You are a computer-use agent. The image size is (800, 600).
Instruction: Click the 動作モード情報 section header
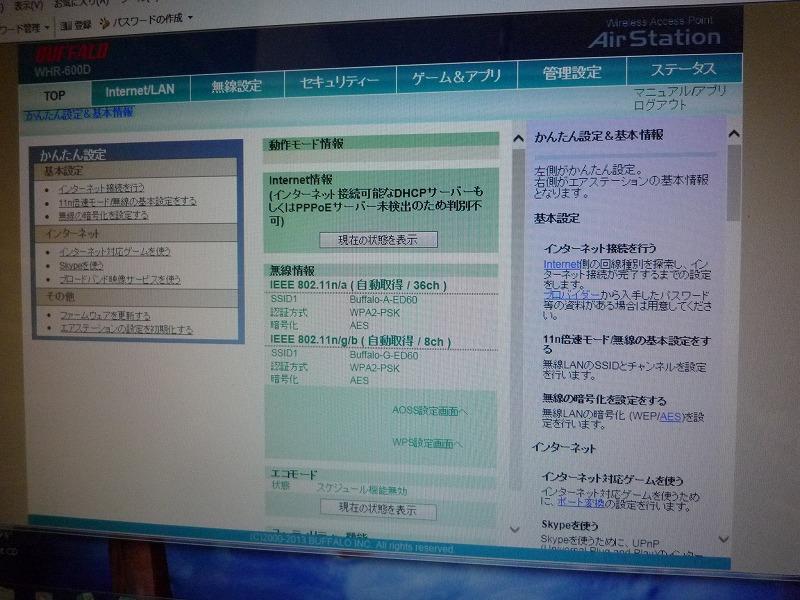coord(381,145)
